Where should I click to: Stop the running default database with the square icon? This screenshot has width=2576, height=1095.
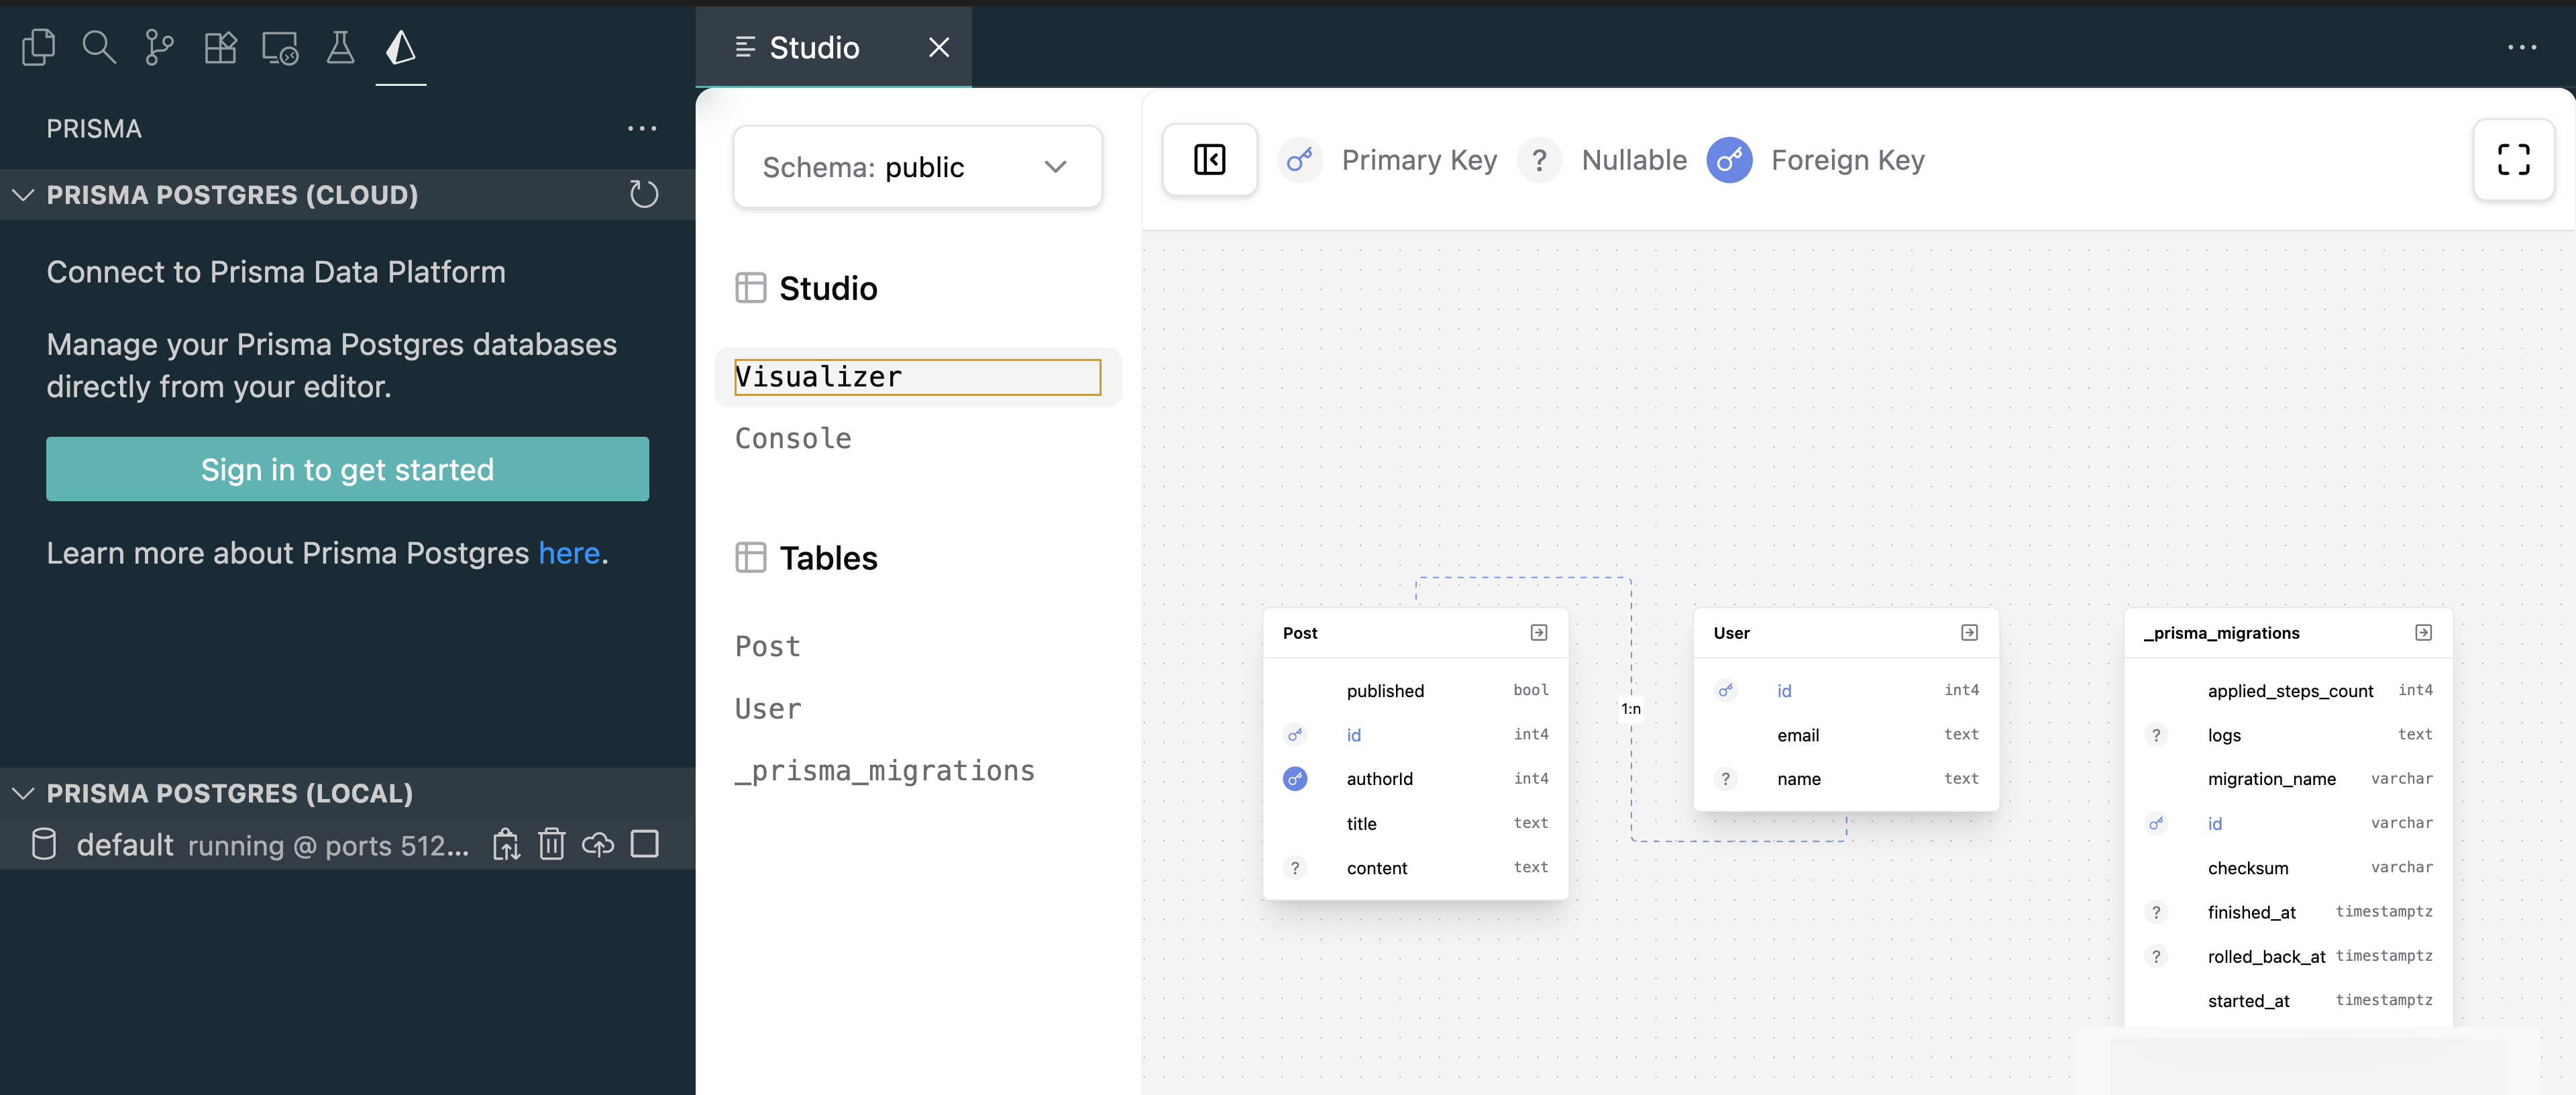[645, 845]
